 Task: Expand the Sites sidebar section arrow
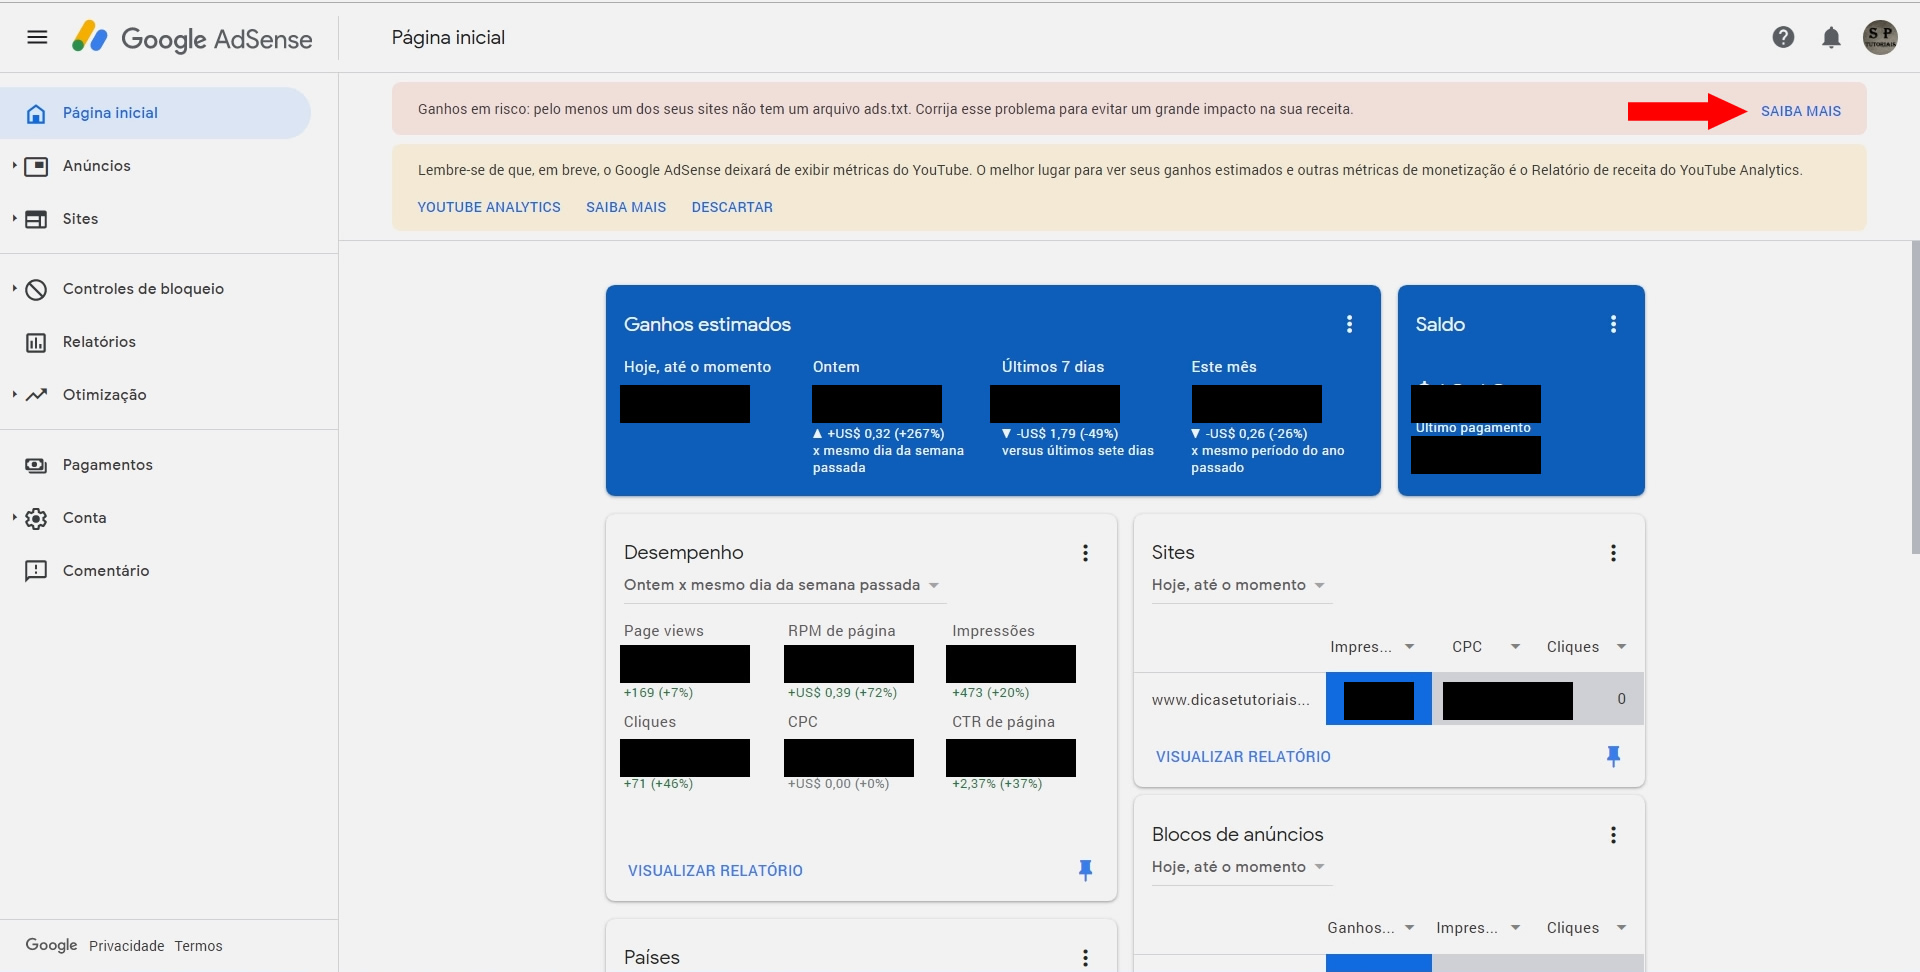(14, 218)
